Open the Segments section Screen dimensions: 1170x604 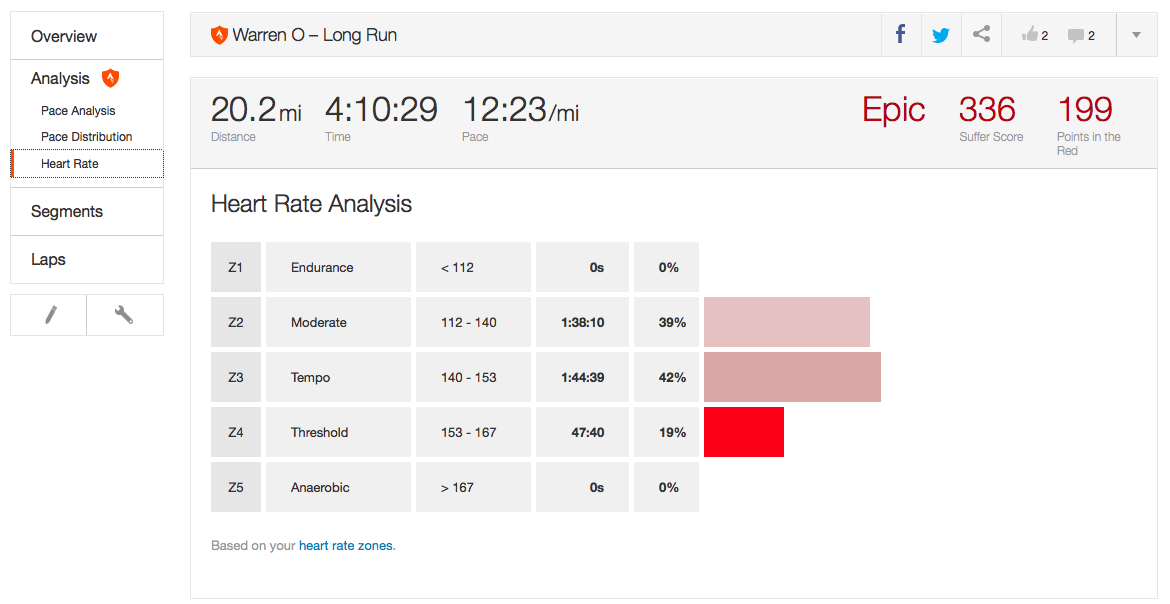tap(67, 211)
